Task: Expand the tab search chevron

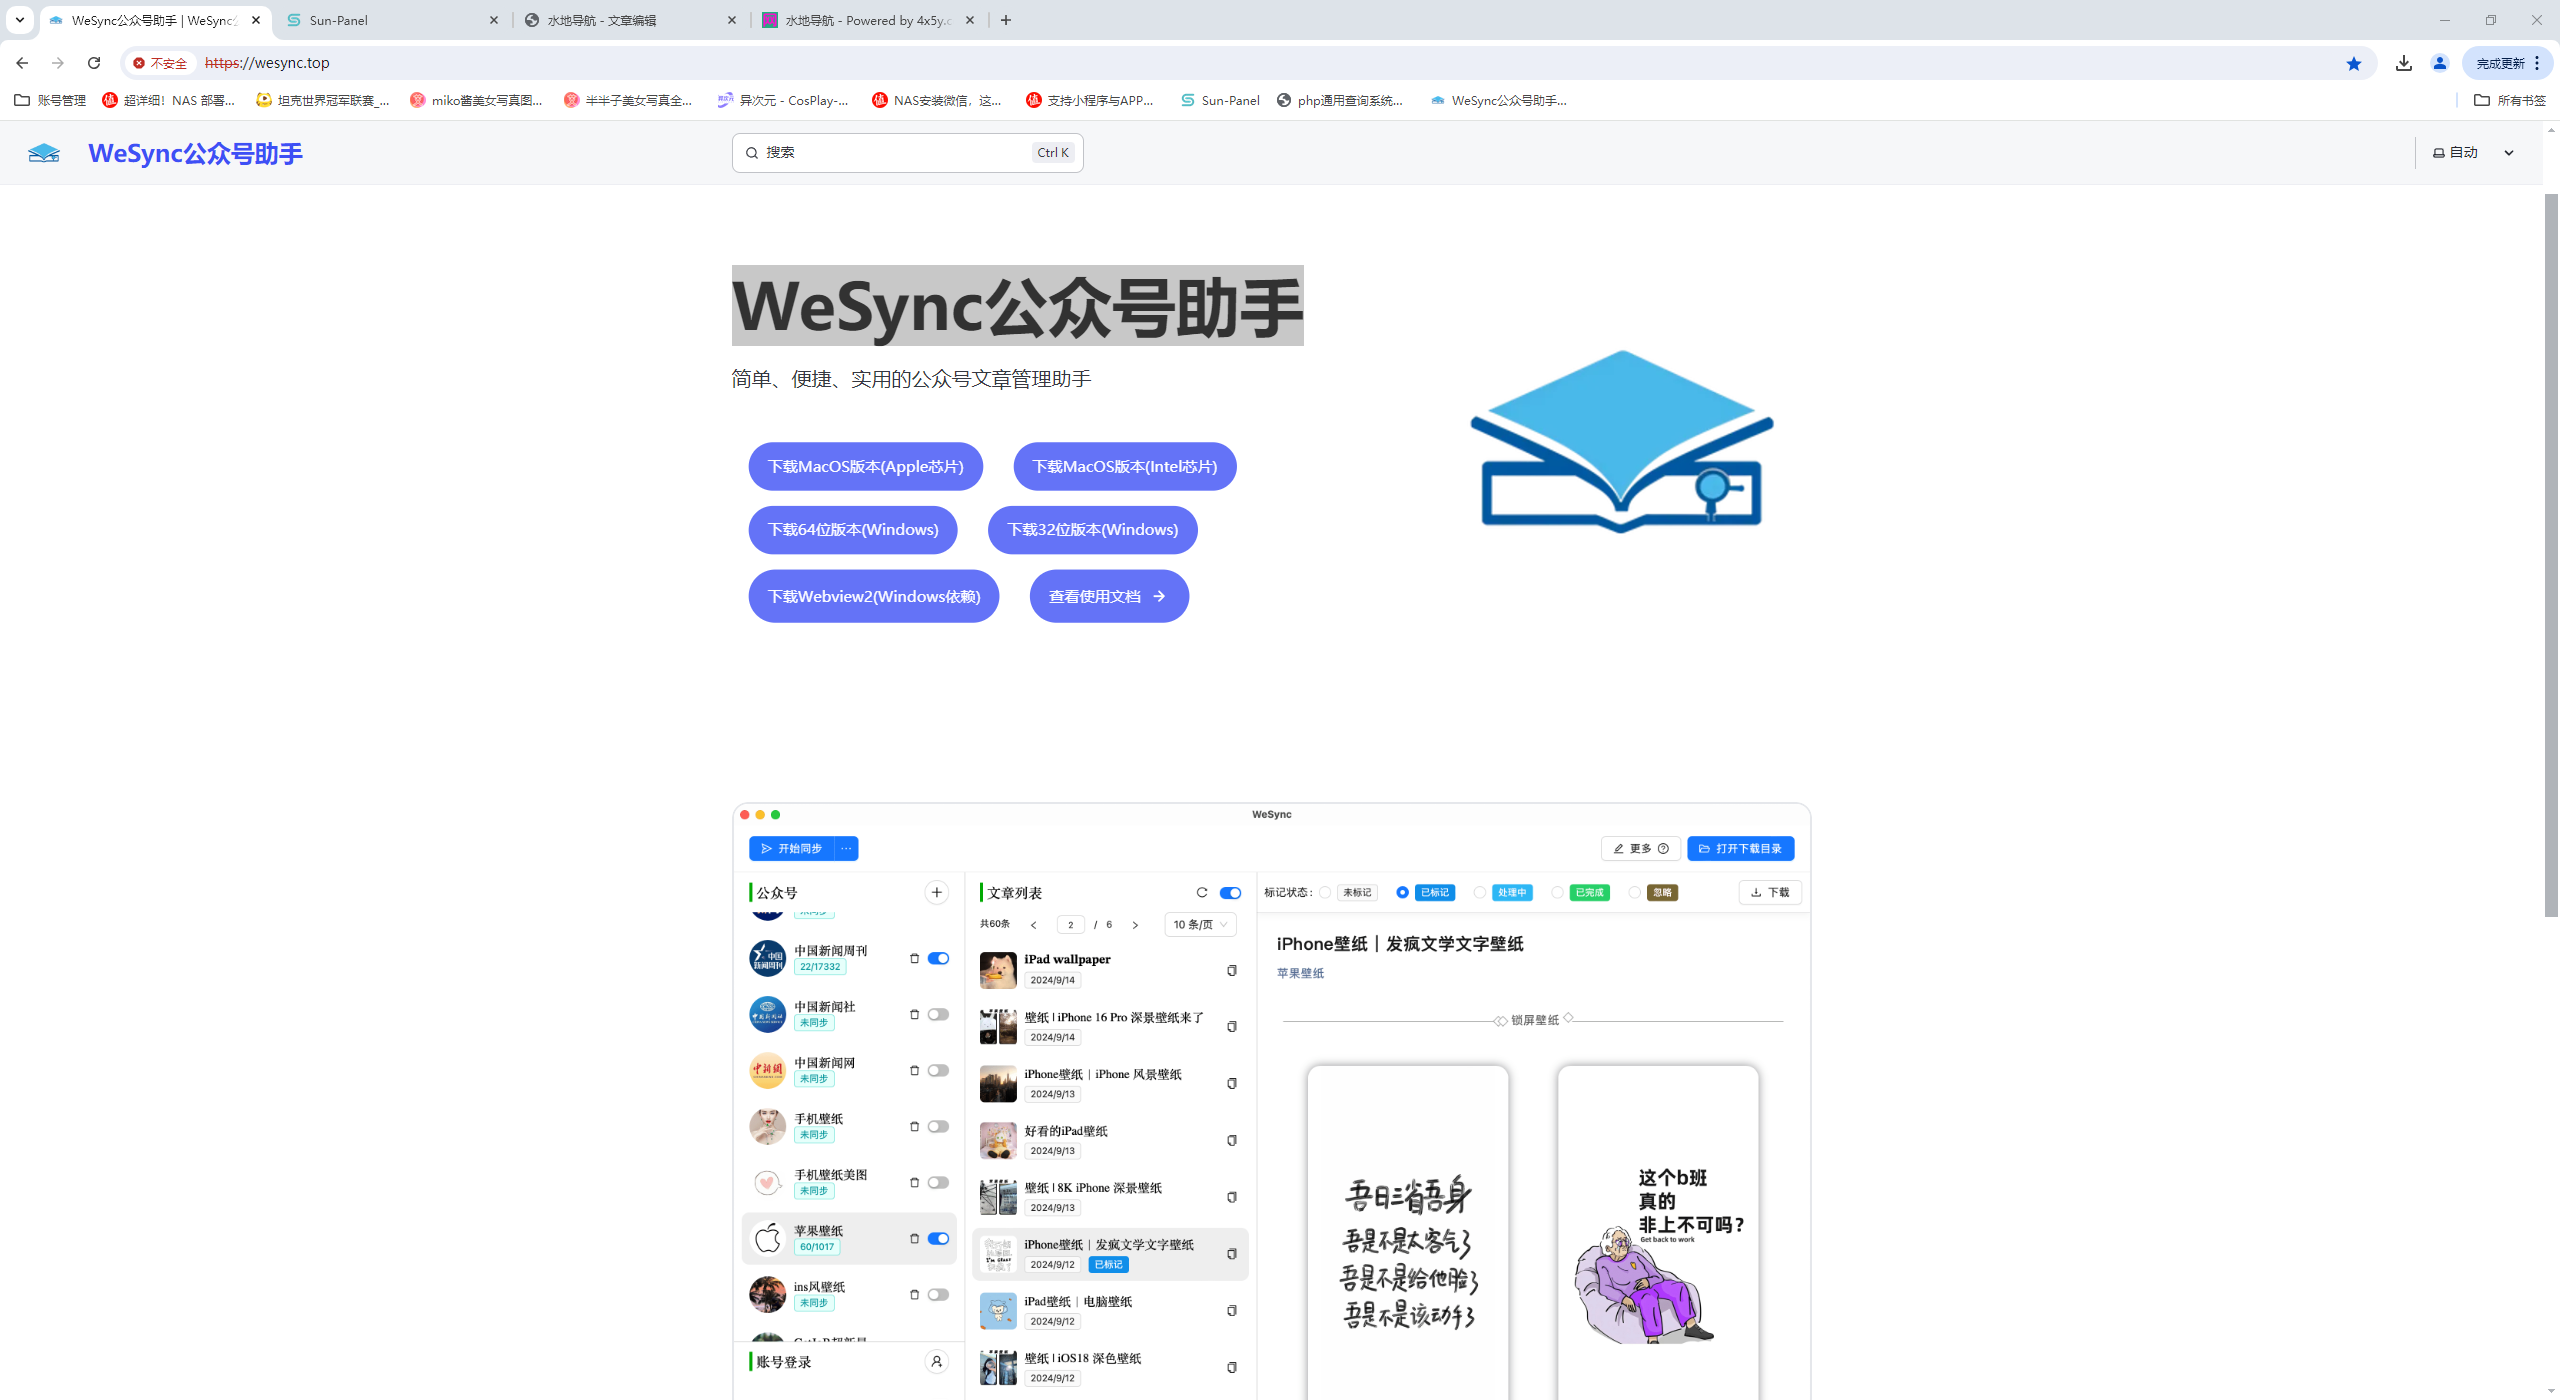Action: (x=19, y=20)
